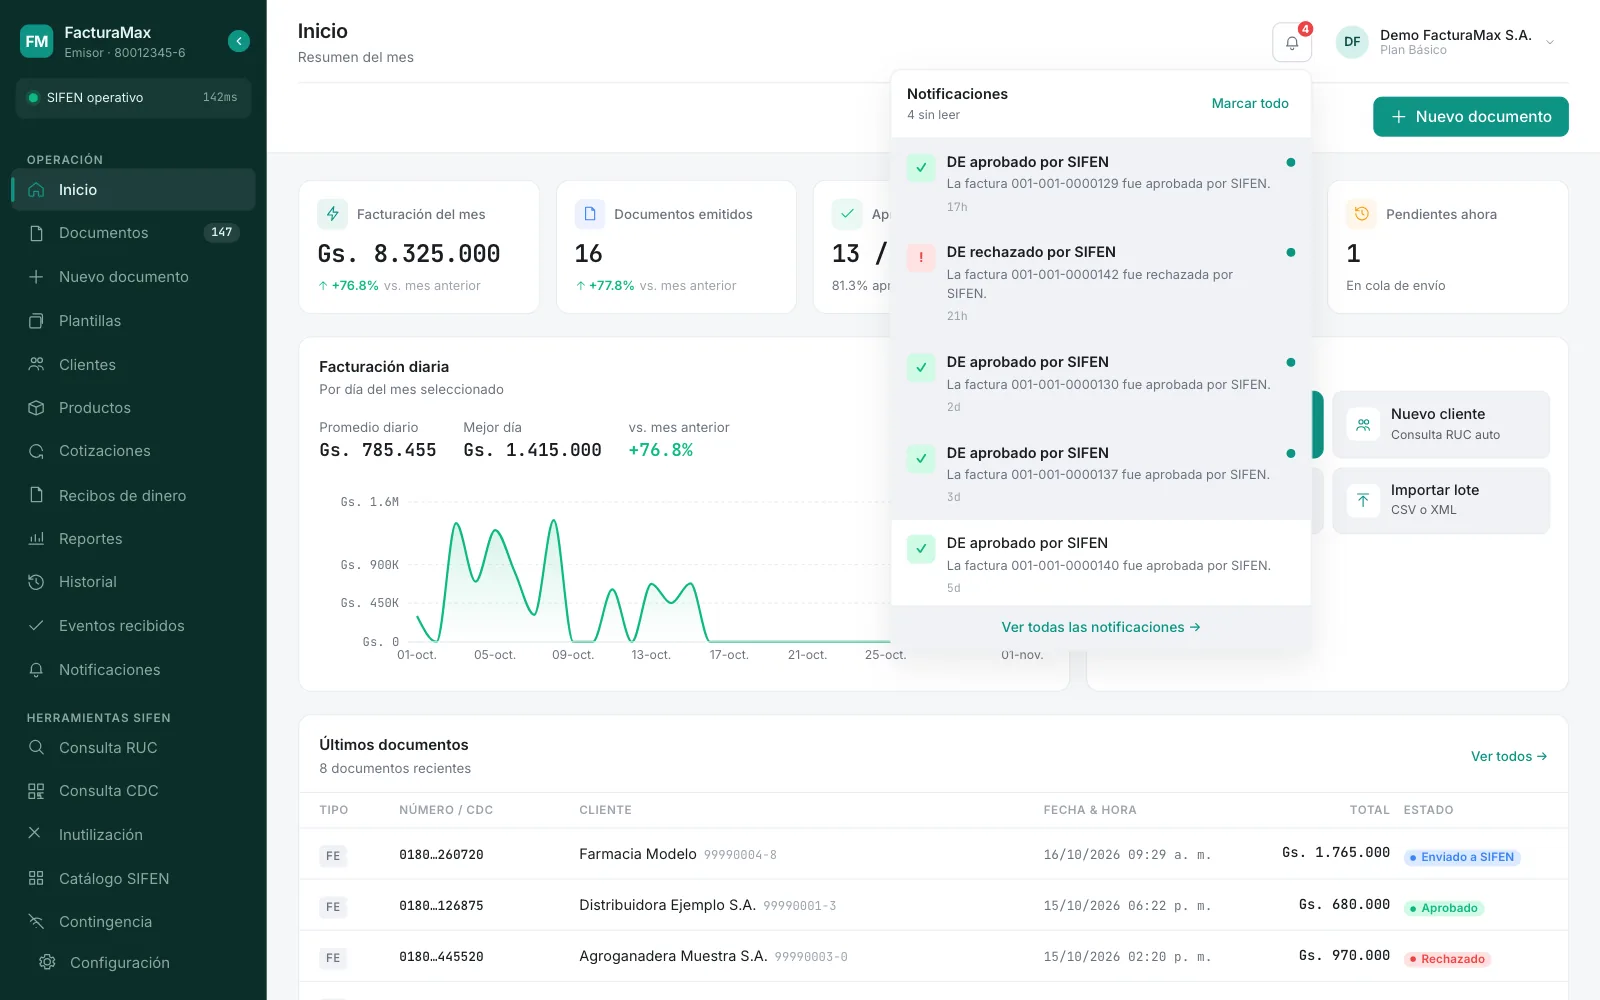
Task: Click the Ver todos documents link
Action: (1509, 756)
